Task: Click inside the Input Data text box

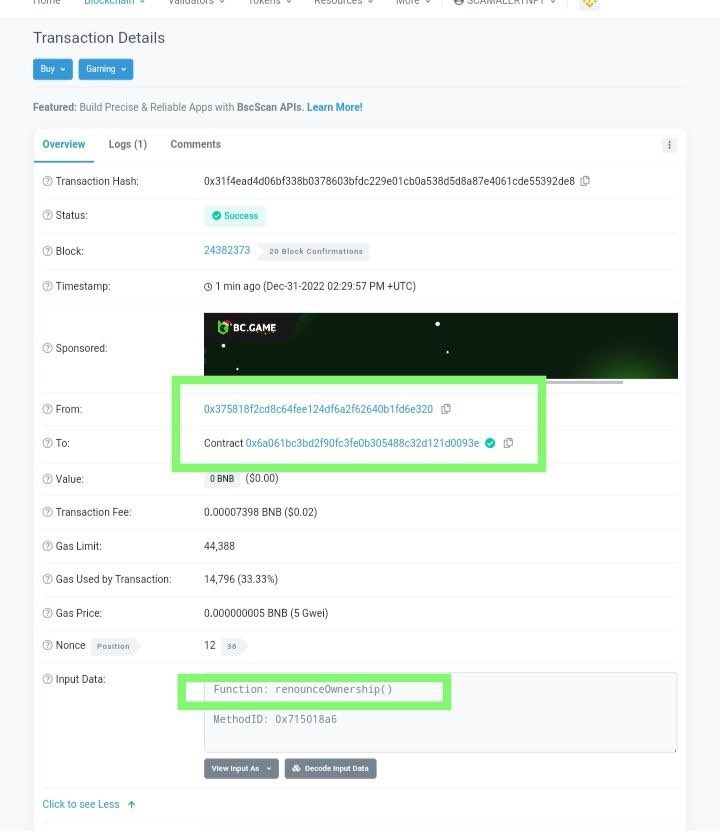Action: [x=440, y=712]
